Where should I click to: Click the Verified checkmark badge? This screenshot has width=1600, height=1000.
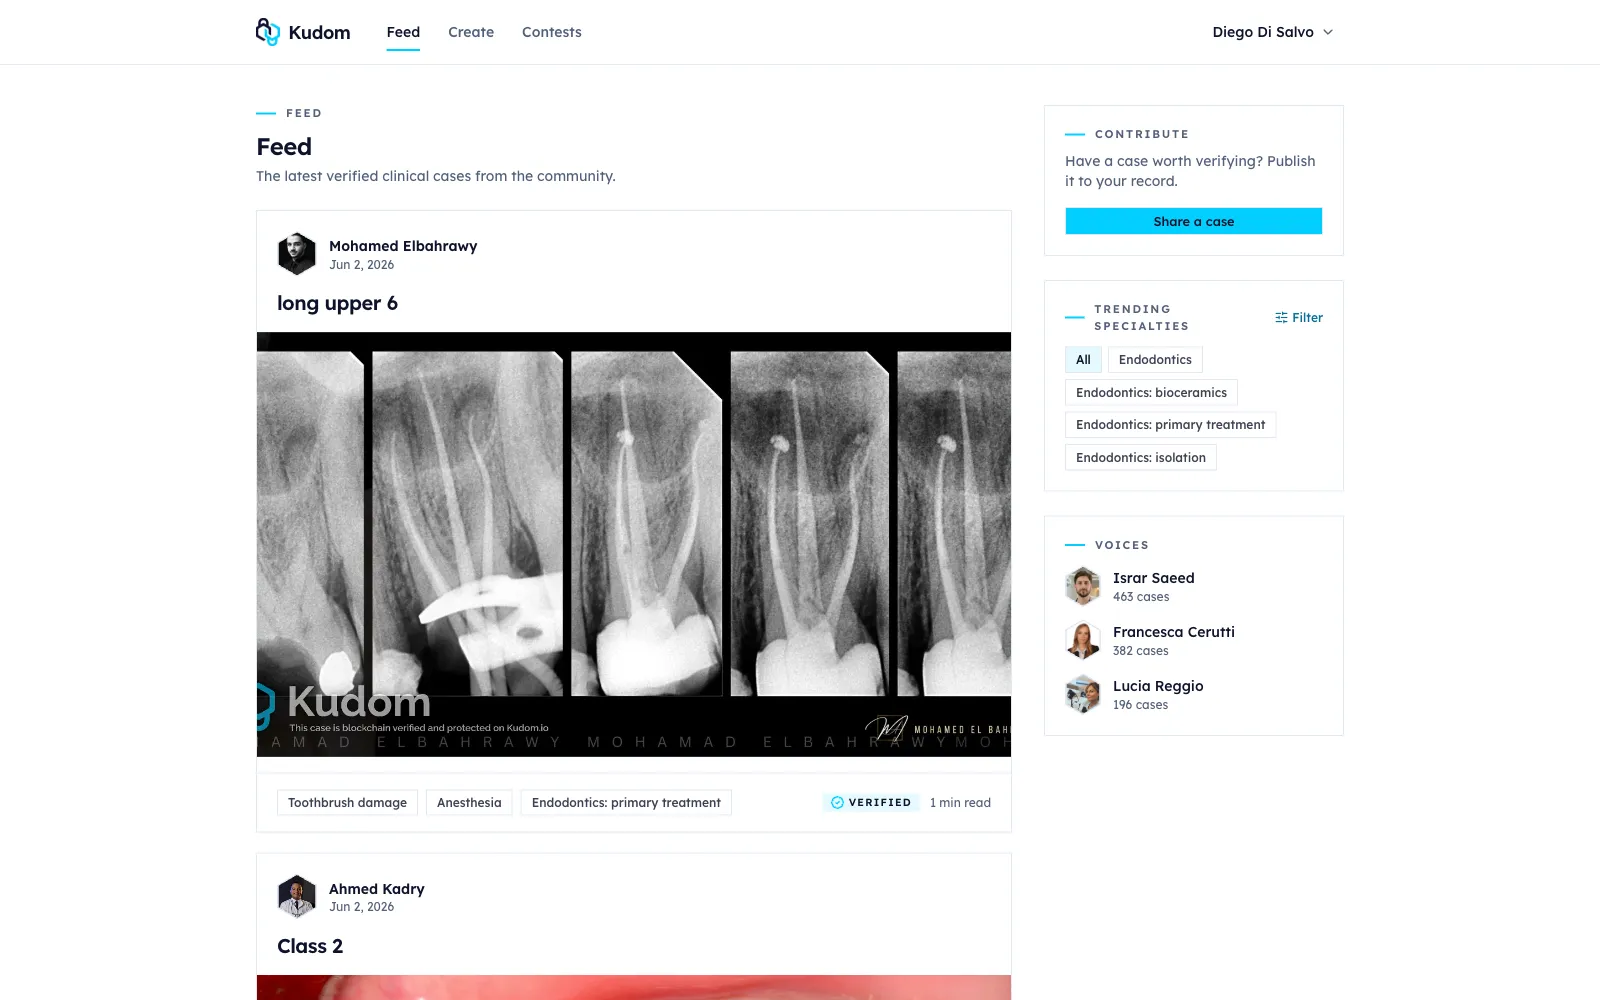[x=867, y=803]
